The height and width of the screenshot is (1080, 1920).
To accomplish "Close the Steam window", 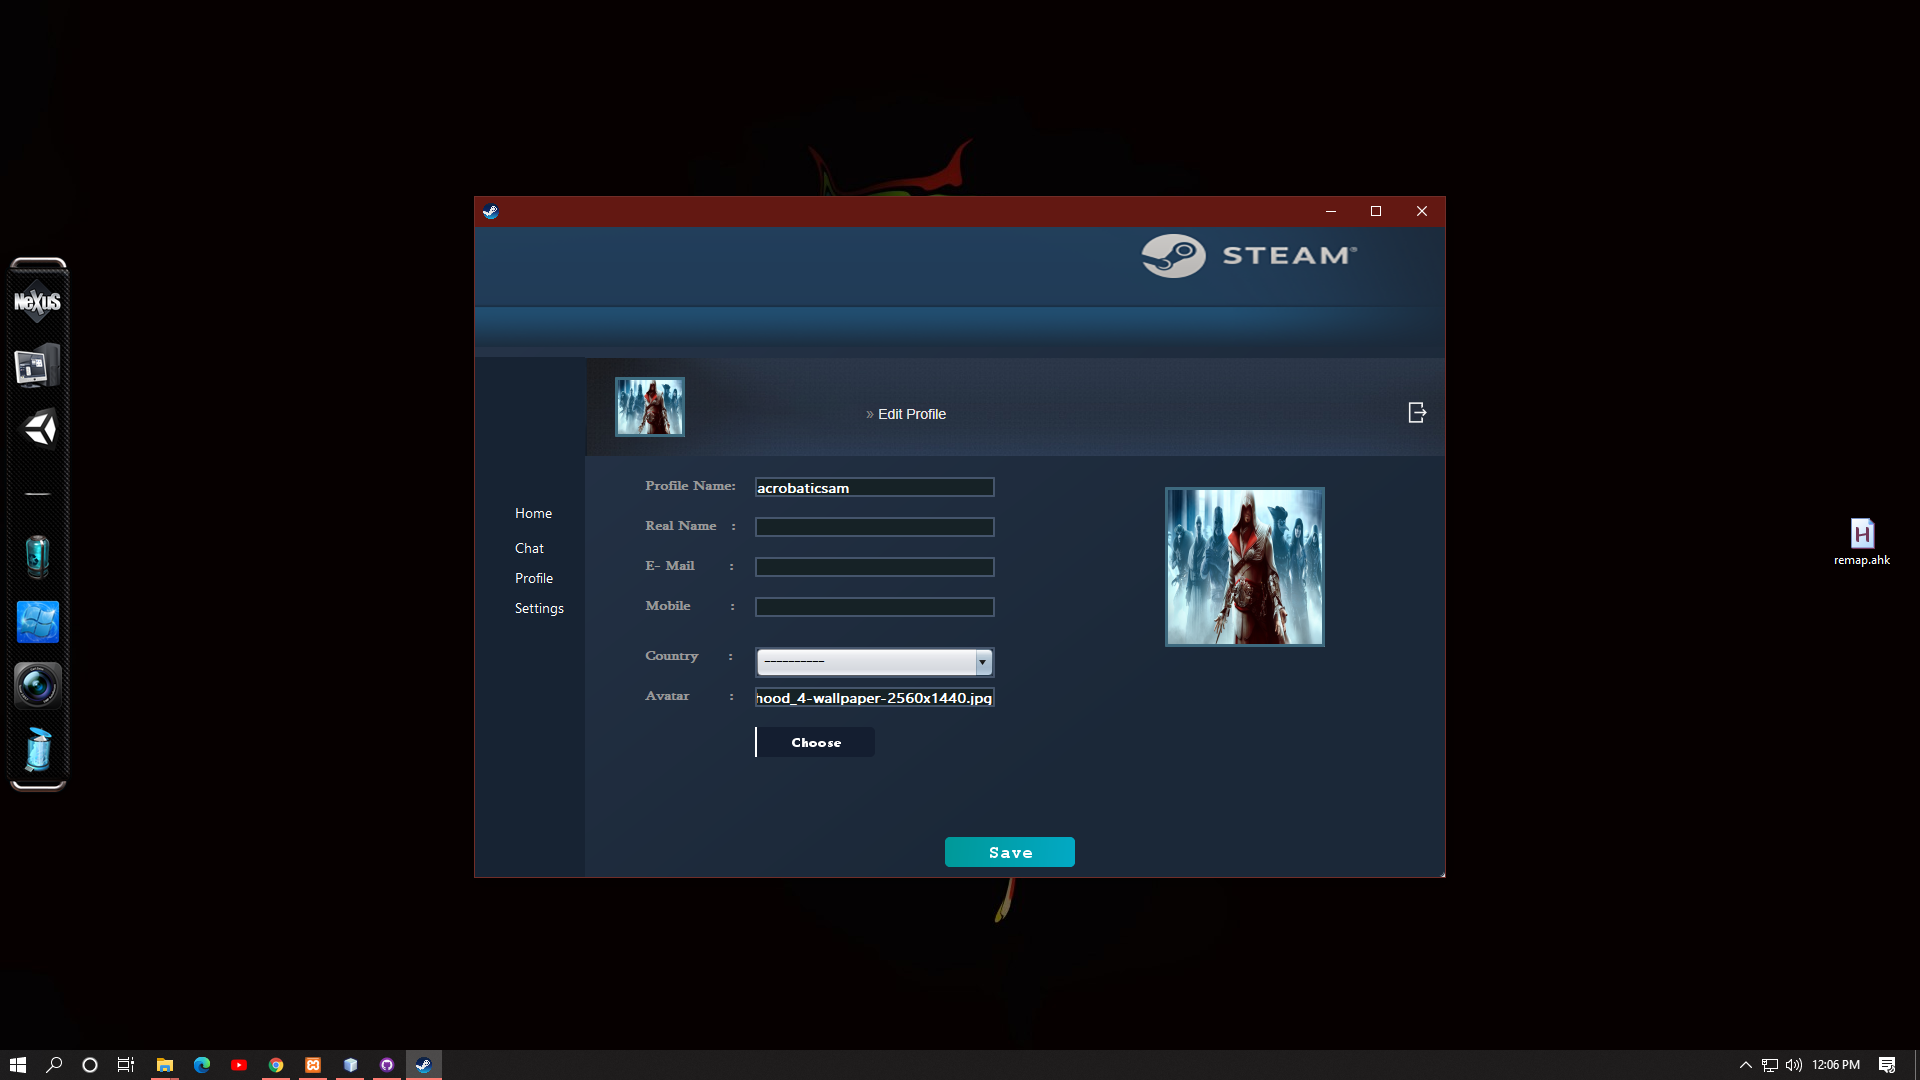I will 1422,211.
